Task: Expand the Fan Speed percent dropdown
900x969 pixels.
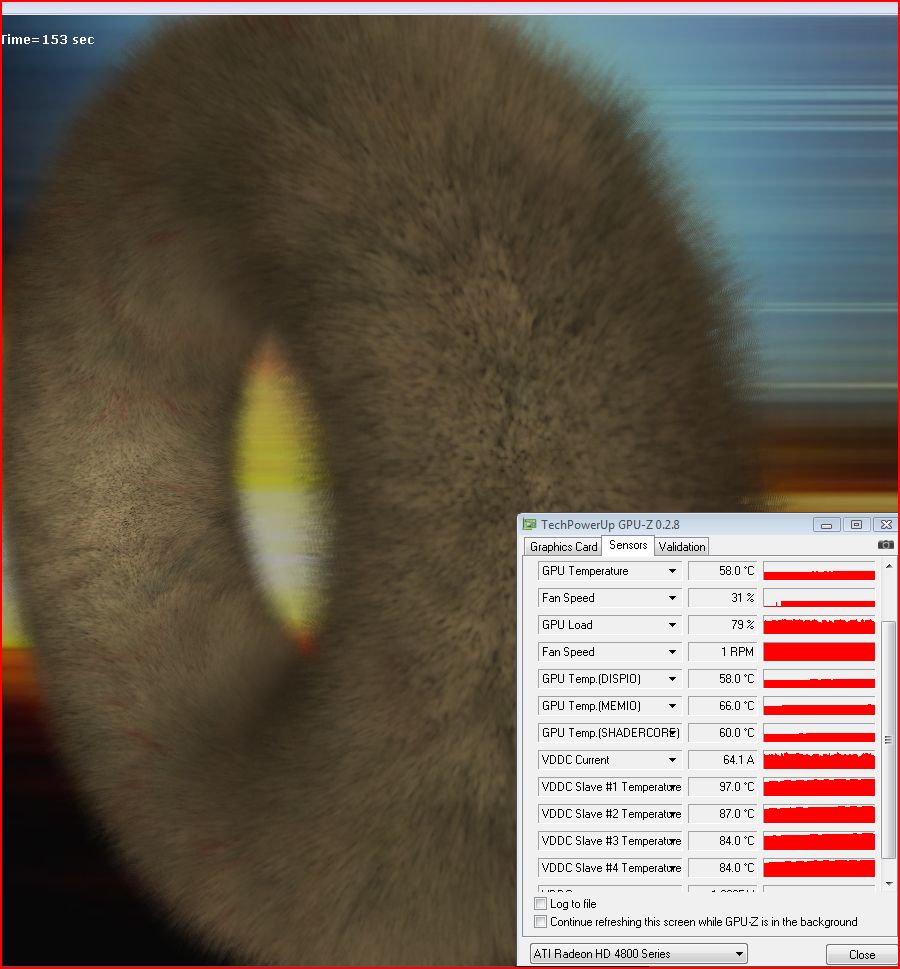Action: [673, 598]
